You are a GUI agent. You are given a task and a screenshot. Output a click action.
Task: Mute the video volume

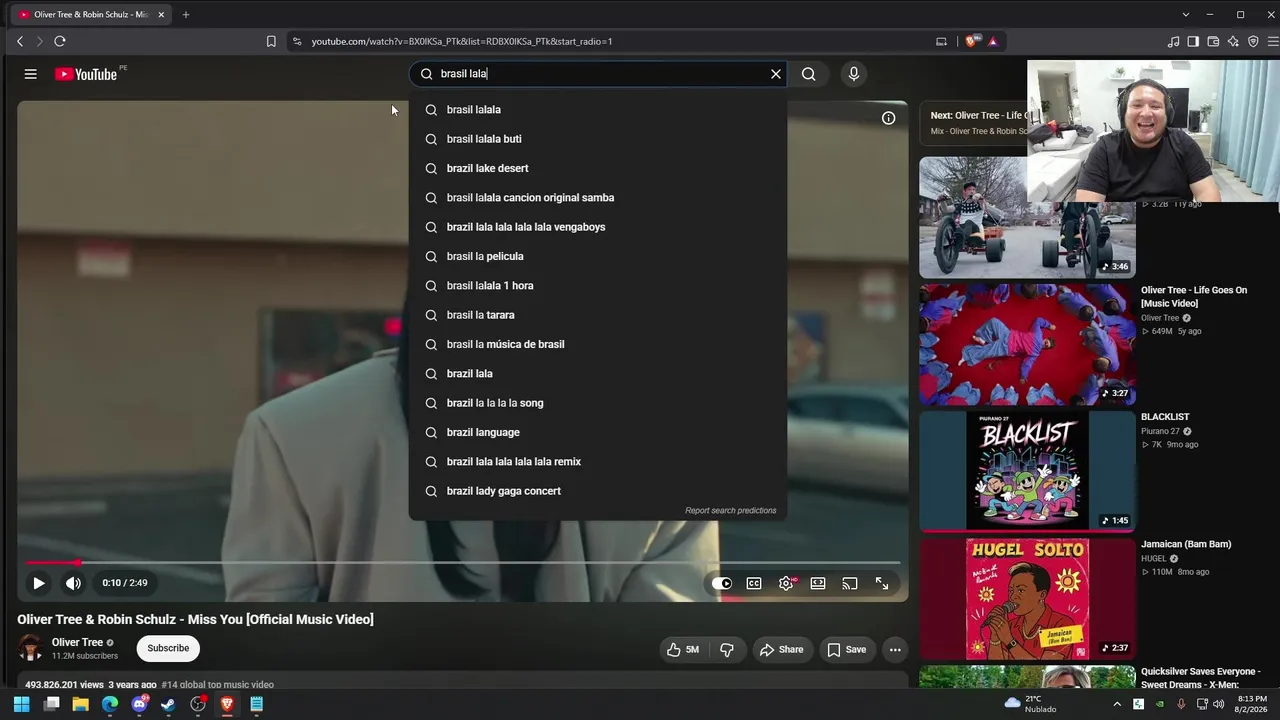click(73, 583)
